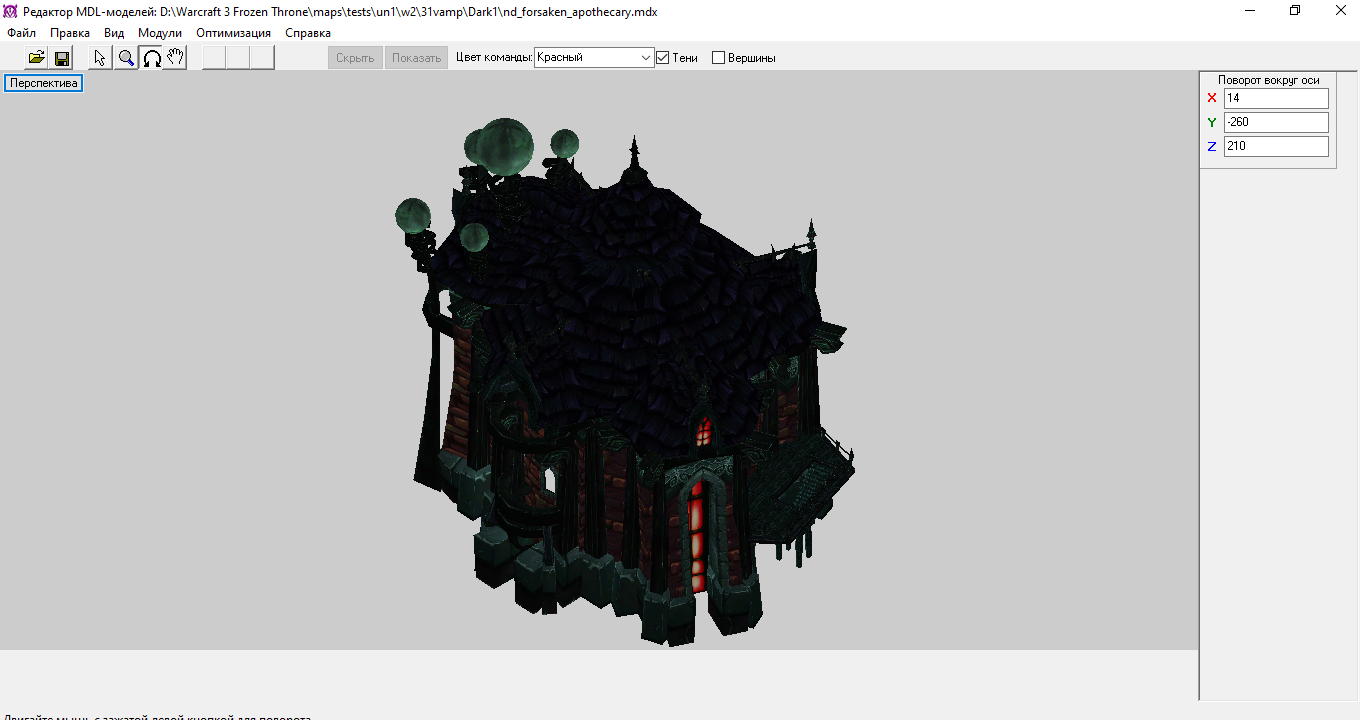Viewport: 1360px width, 720px height.
Task: Minimize the MDL editor window
Action: [1250, 11]
